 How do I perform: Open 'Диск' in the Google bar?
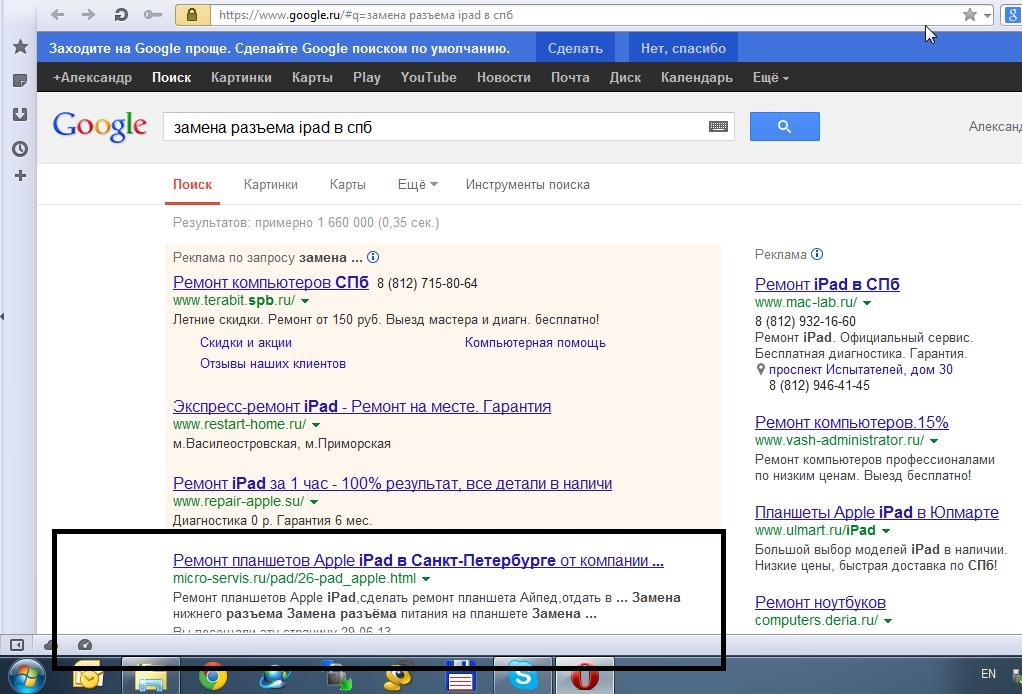pyautogui.click(x=625, y=78)
